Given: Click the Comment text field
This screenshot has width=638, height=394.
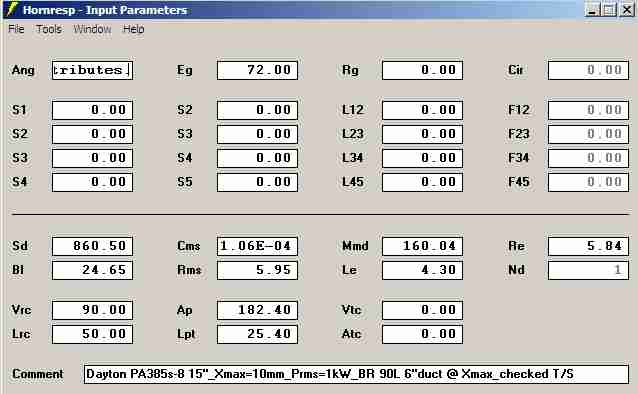Looking at the screenshot, I should [x=356, y=374].
